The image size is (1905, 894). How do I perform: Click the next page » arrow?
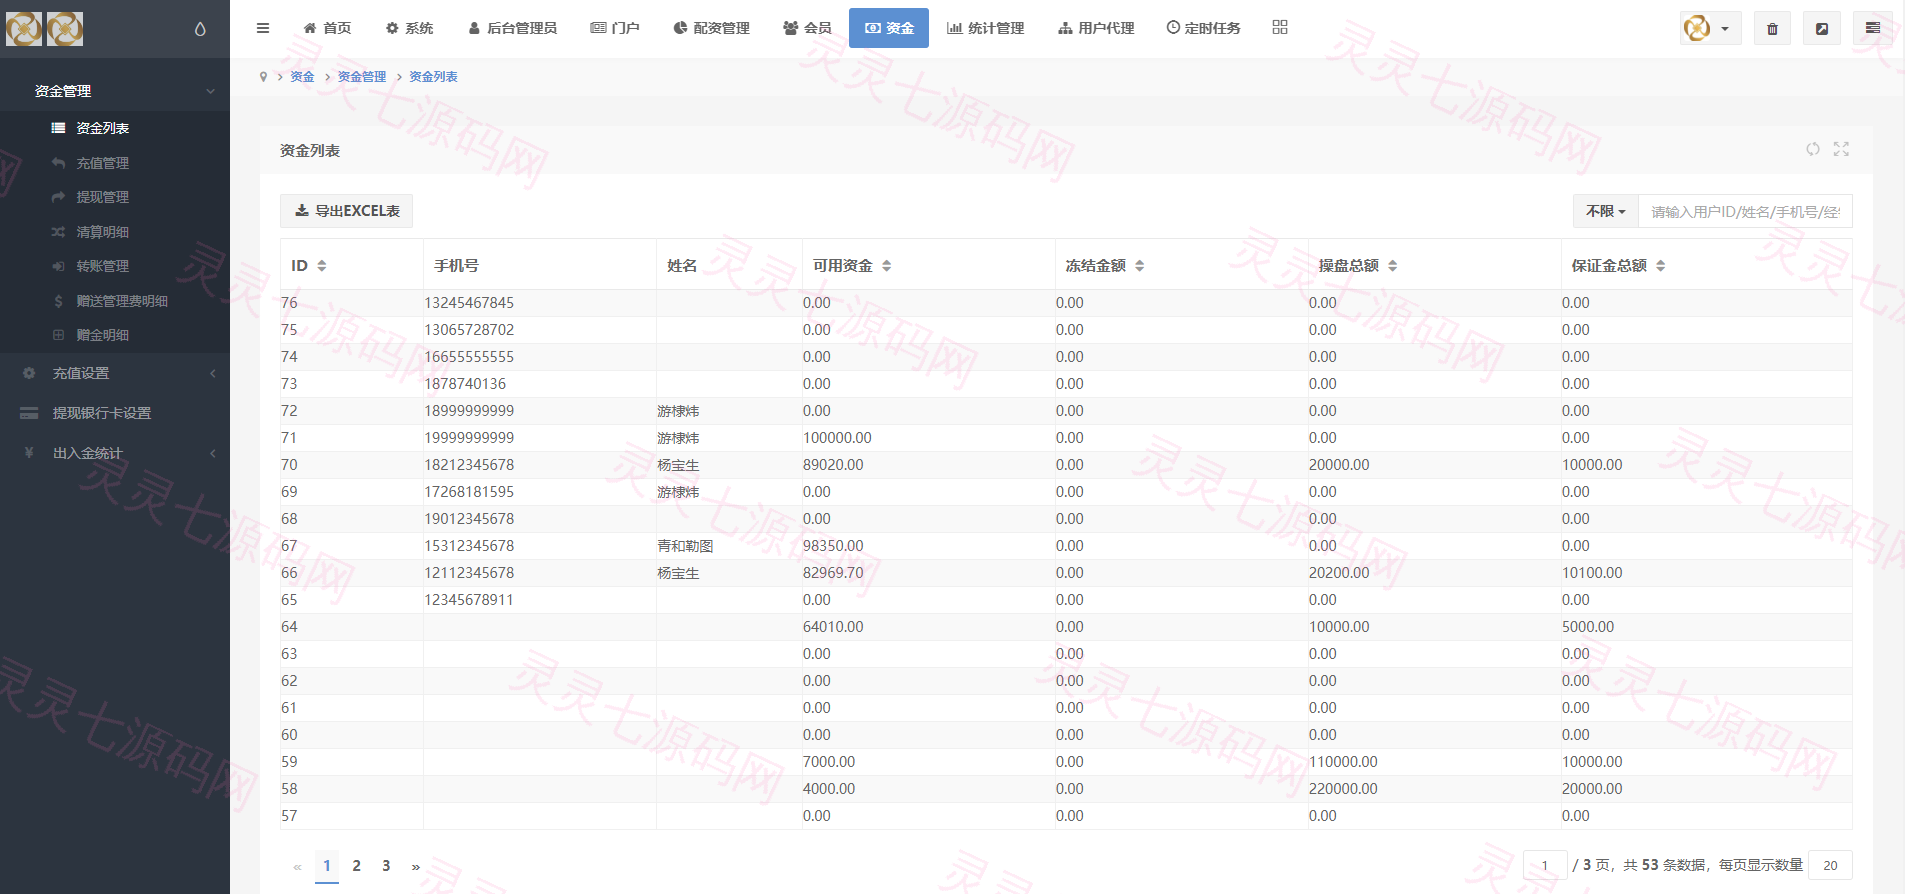(x=416, y=866)
